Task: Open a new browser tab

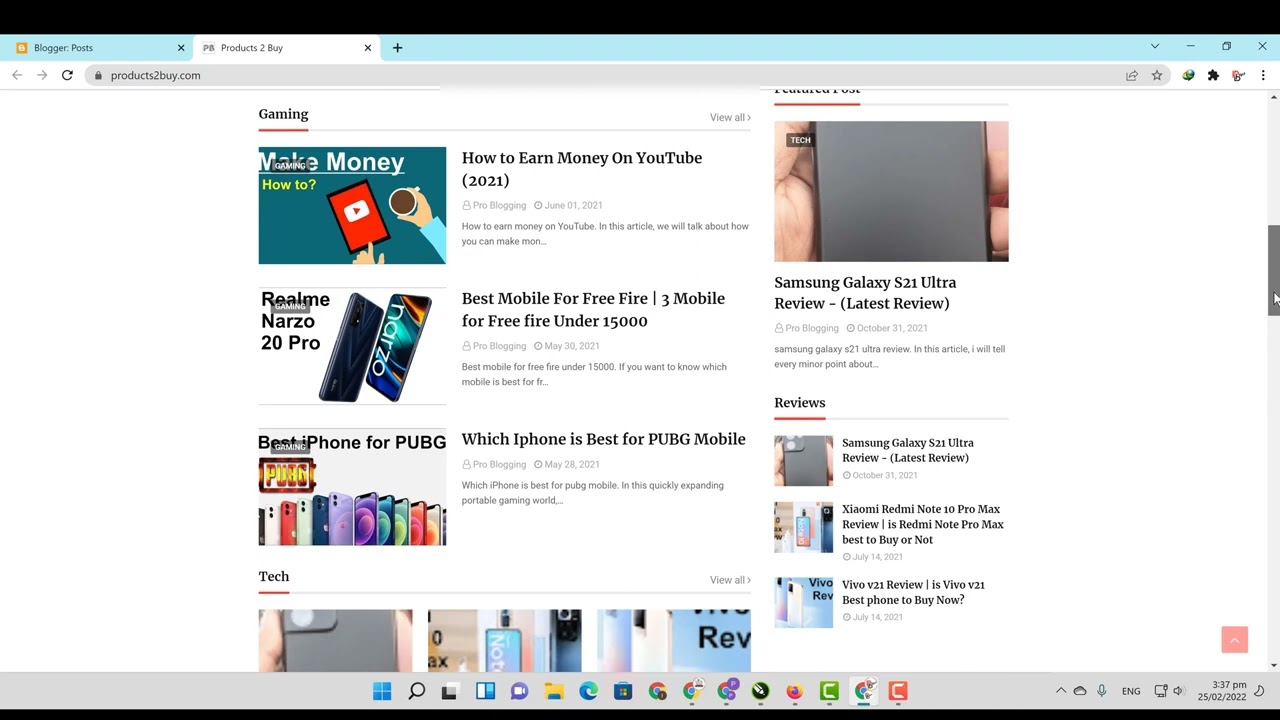Action: pos(397,47)
